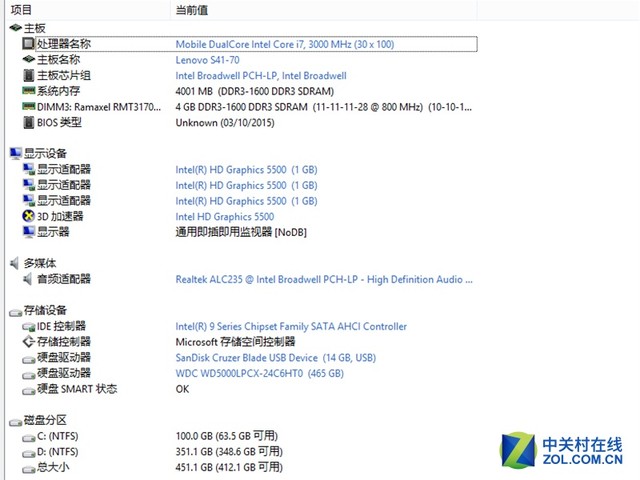This screenshot has height=480, width=640.
Task: Select the SMART status OK value
Action: point(182,389)
